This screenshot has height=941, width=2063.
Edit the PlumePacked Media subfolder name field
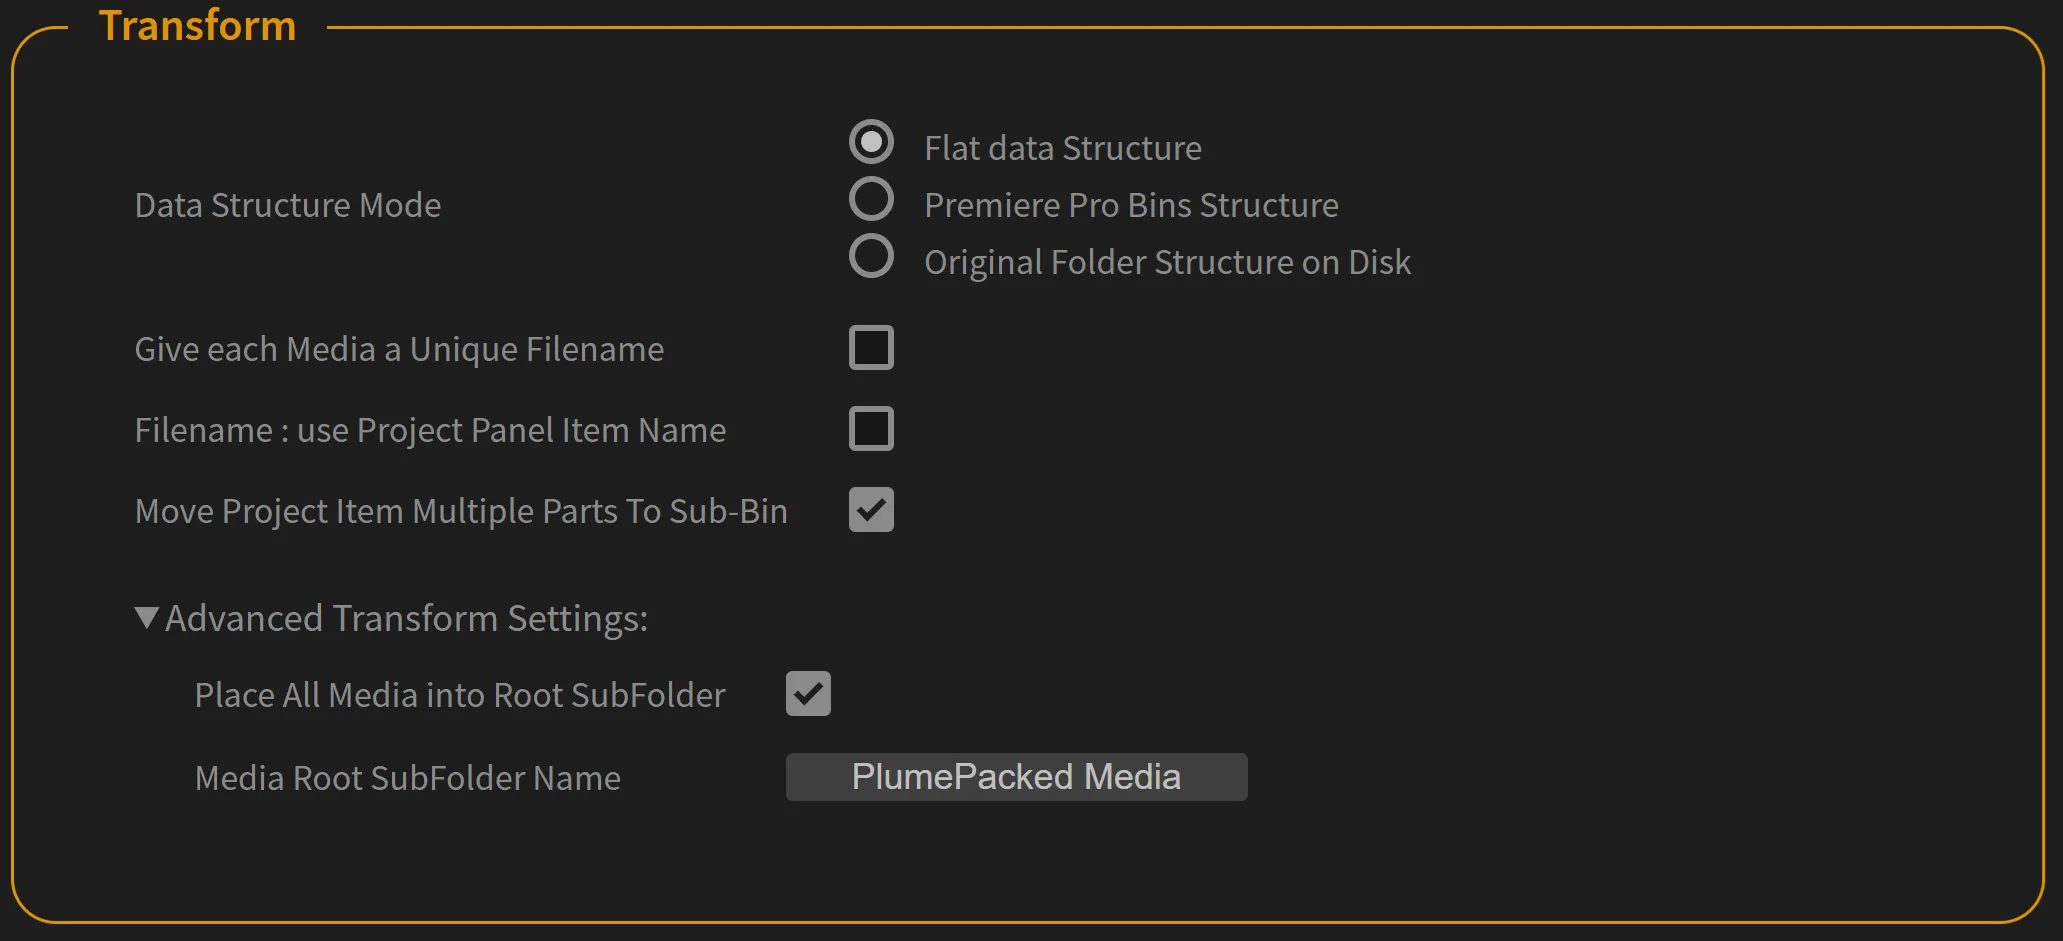[1015, 777]
